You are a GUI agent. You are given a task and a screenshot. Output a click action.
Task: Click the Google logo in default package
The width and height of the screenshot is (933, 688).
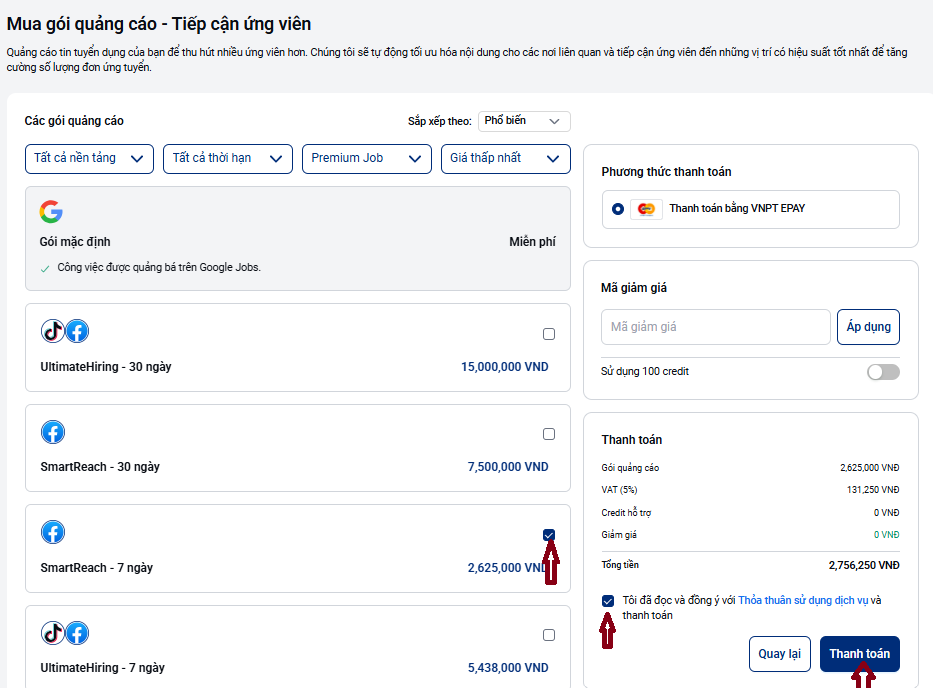coord(51,211)
